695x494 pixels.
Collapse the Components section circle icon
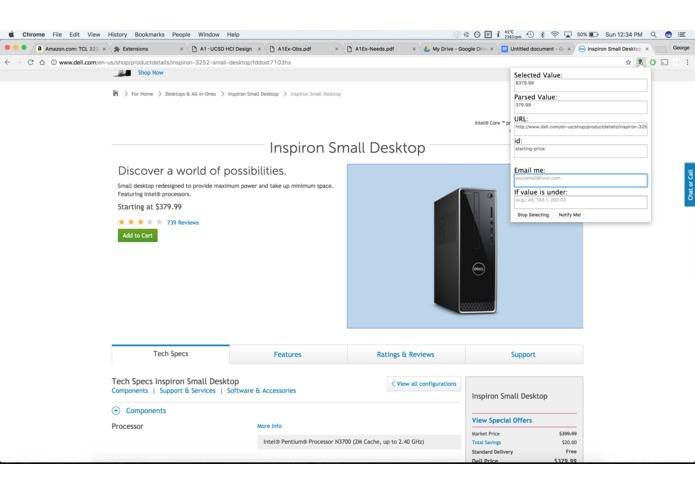tap(116, 411)
